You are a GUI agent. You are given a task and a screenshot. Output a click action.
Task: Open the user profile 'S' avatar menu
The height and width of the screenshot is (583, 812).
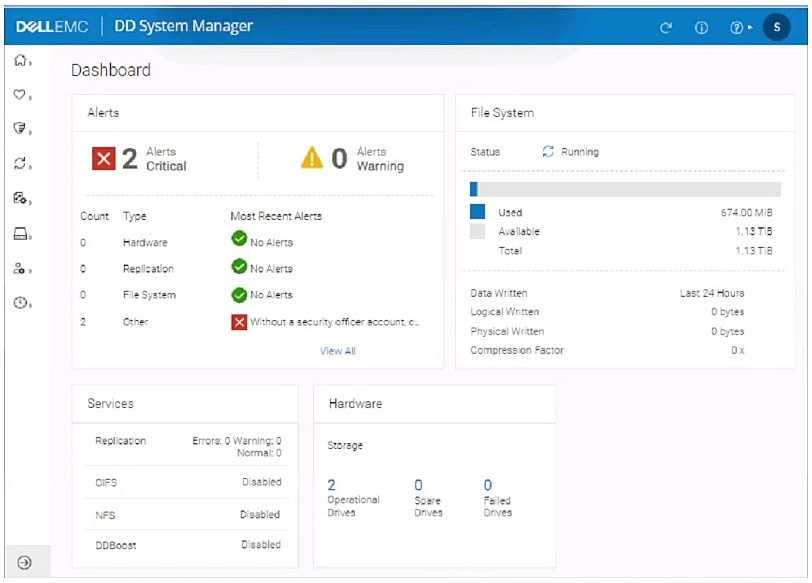[x=776, y=27]
